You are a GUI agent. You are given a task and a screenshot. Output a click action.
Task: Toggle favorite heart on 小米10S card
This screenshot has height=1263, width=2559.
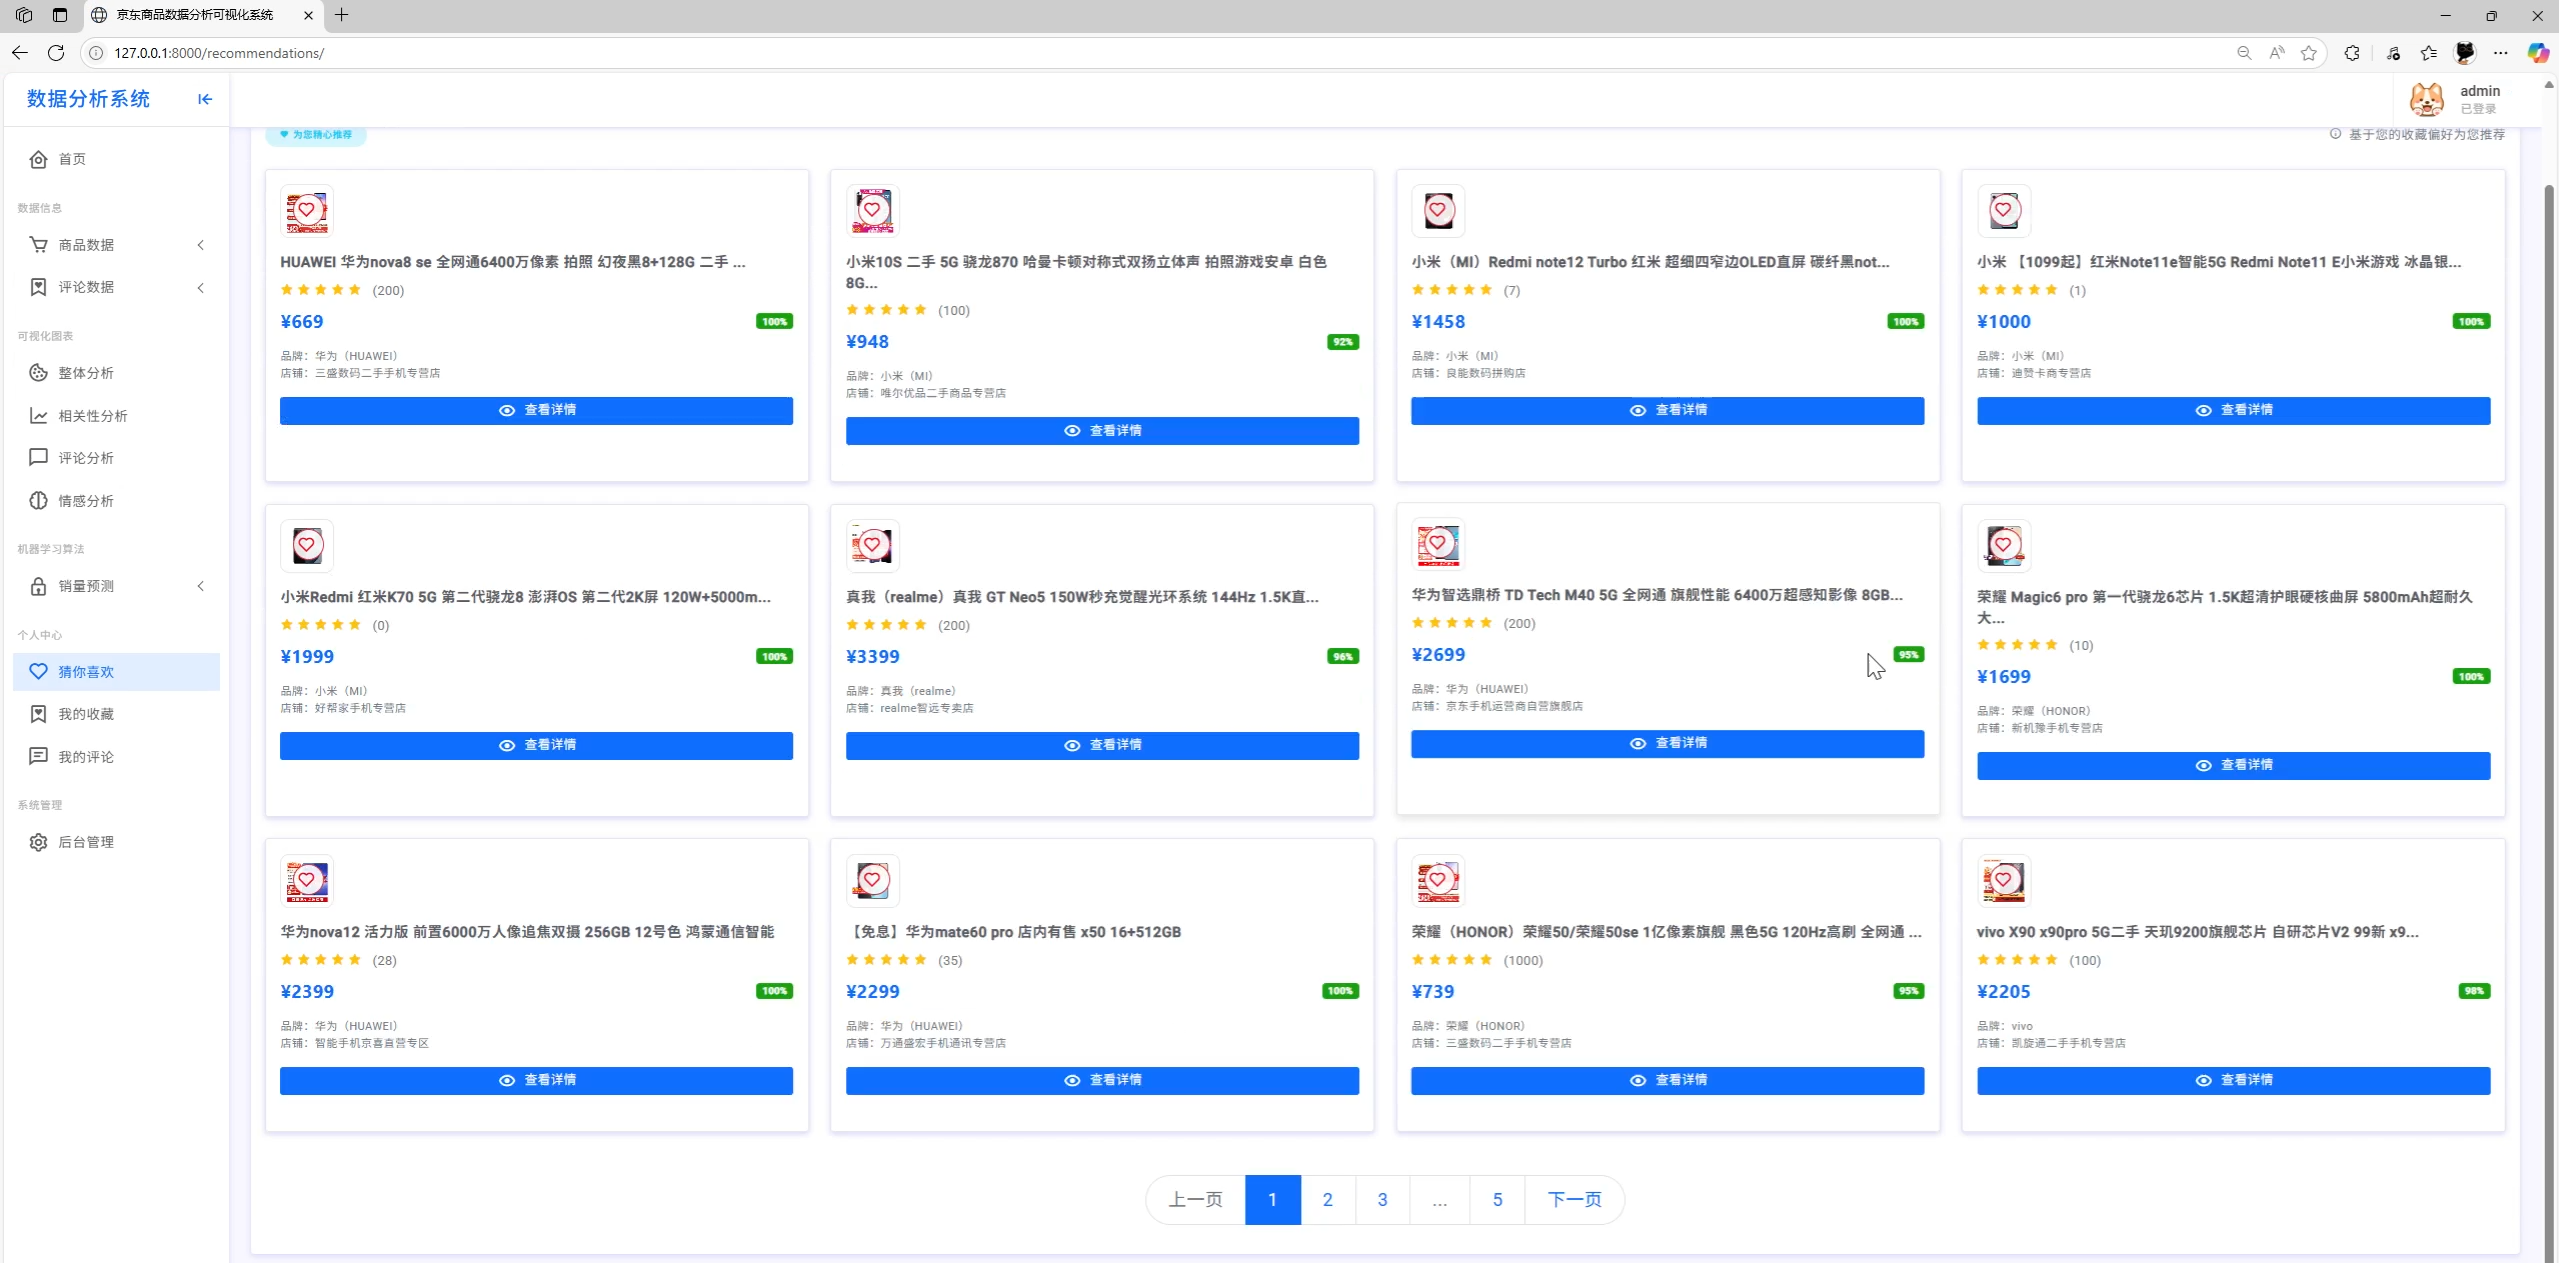pyautogui.click(x=872, y=210)
